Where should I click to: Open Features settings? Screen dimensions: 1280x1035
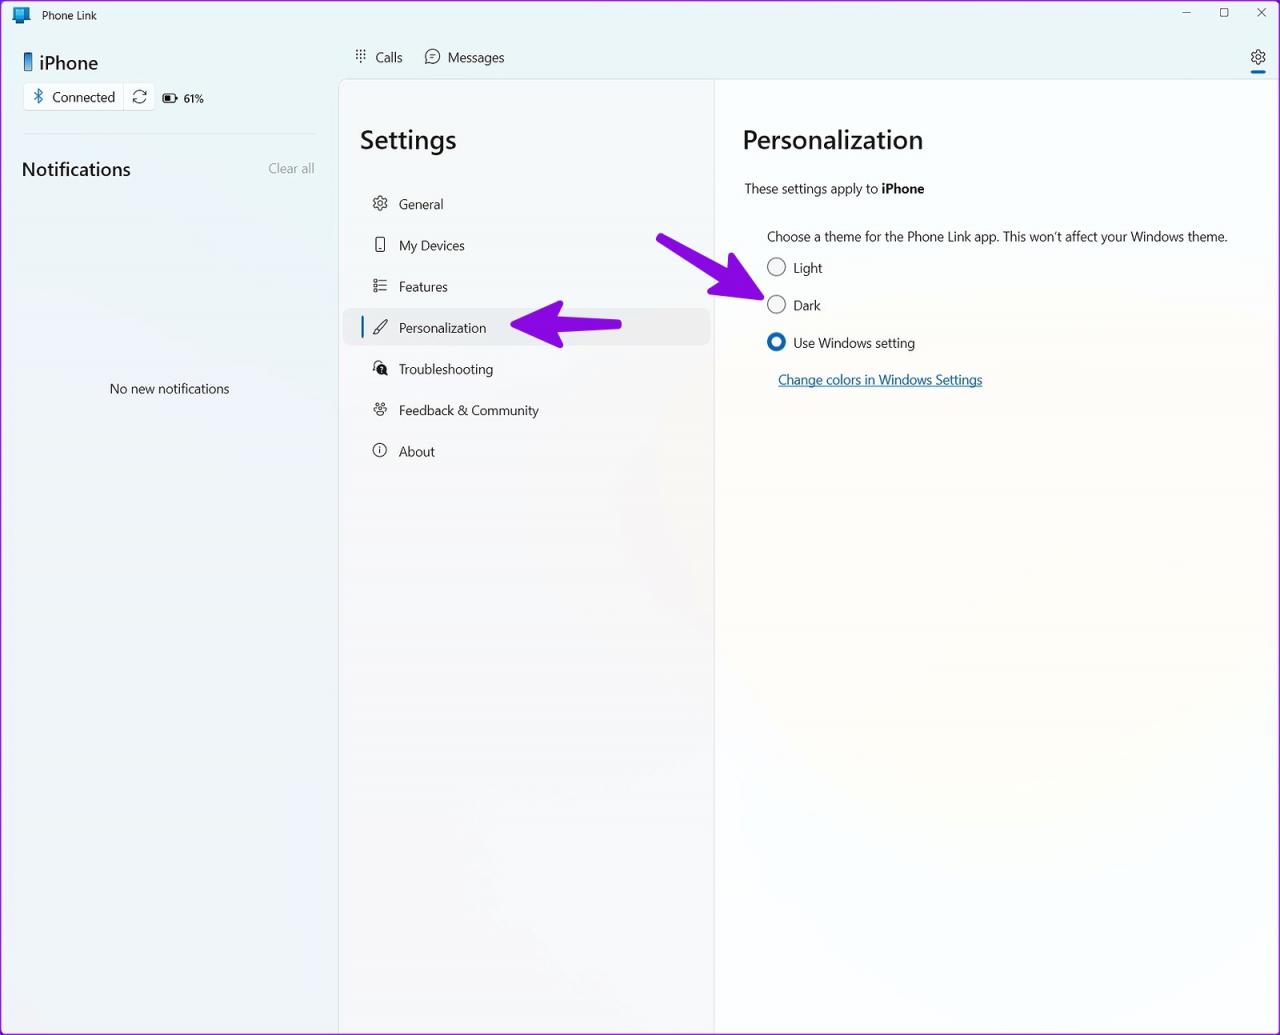point(526,286)
